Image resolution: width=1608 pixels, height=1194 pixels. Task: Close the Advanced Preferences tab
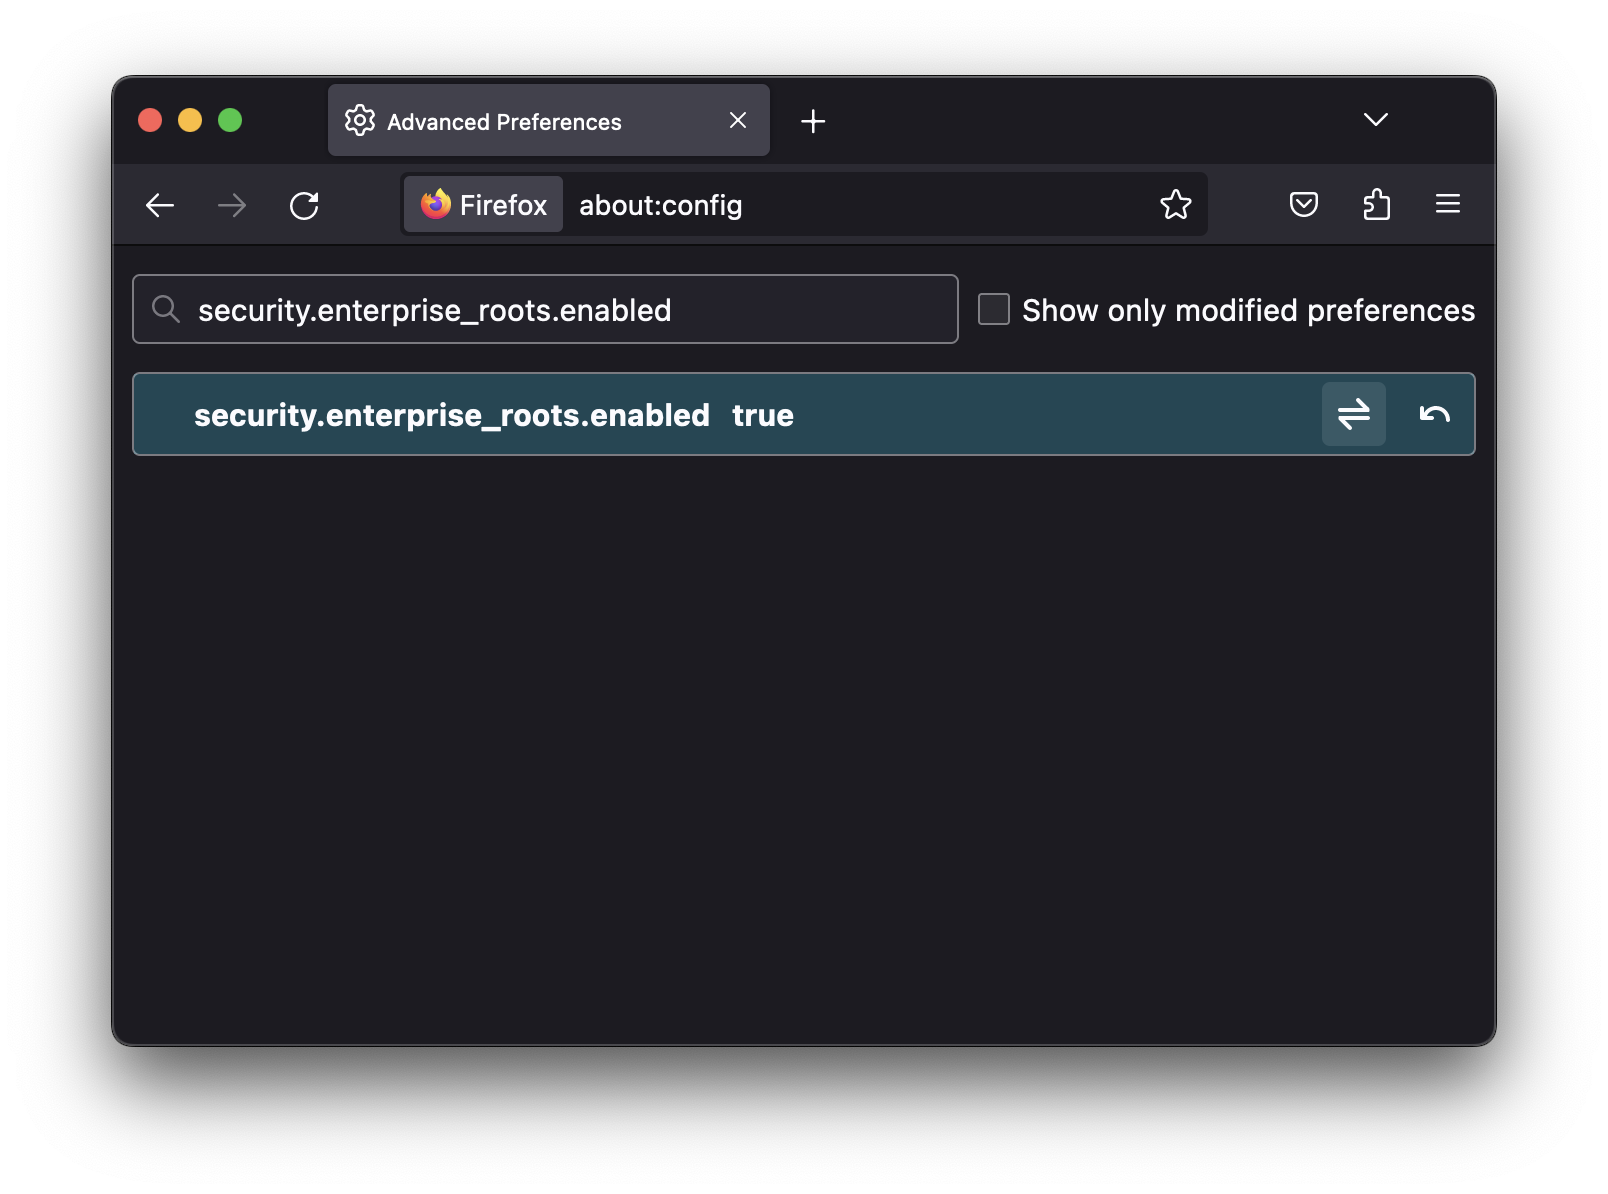pyautogui.click(x=738, y=120)
